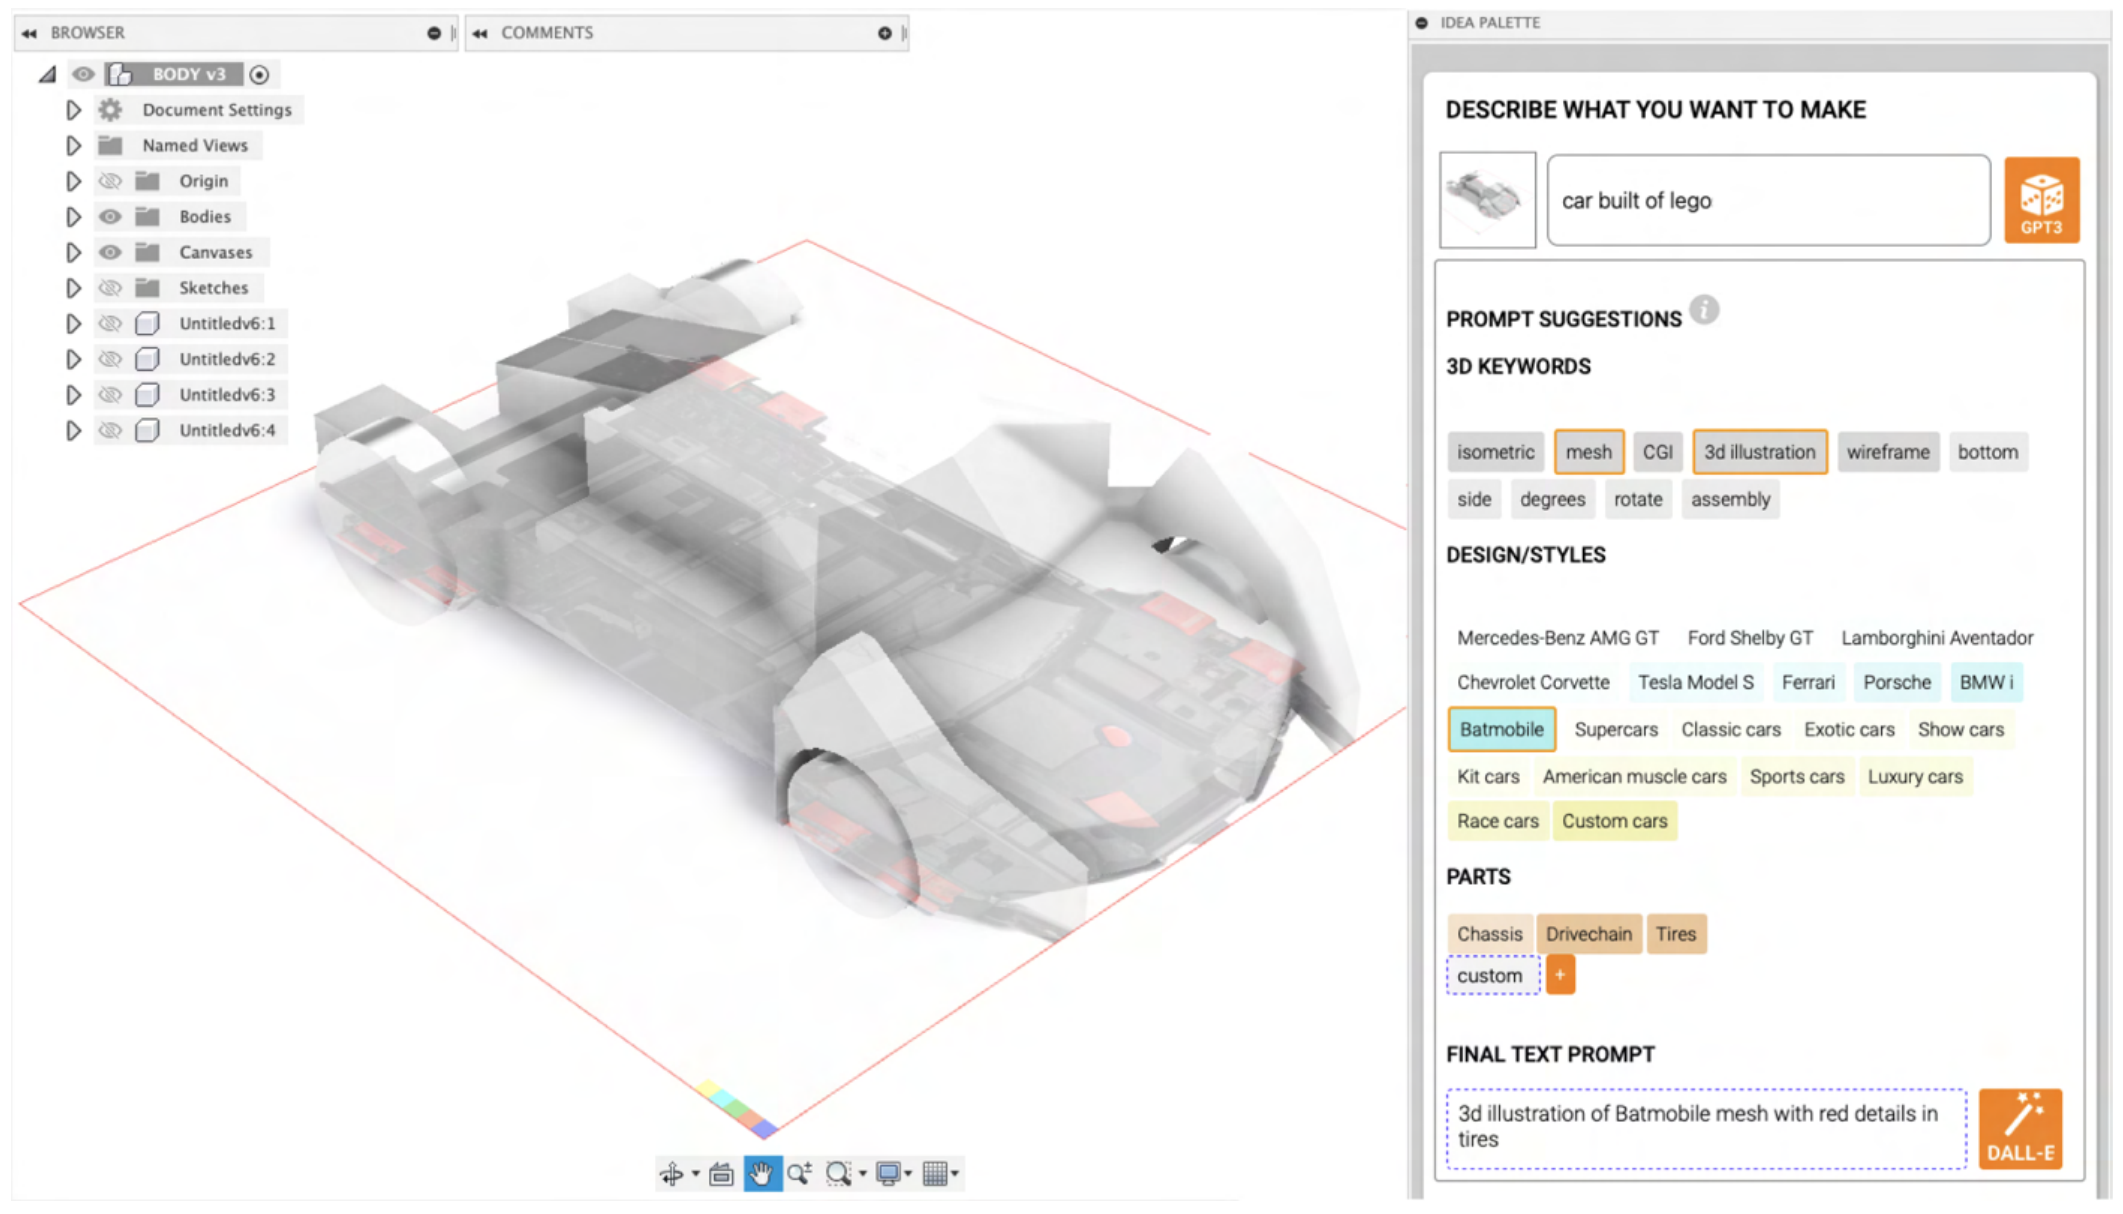
Task: Deselect the mesh keyword chip
Action: pos(1588,452)
